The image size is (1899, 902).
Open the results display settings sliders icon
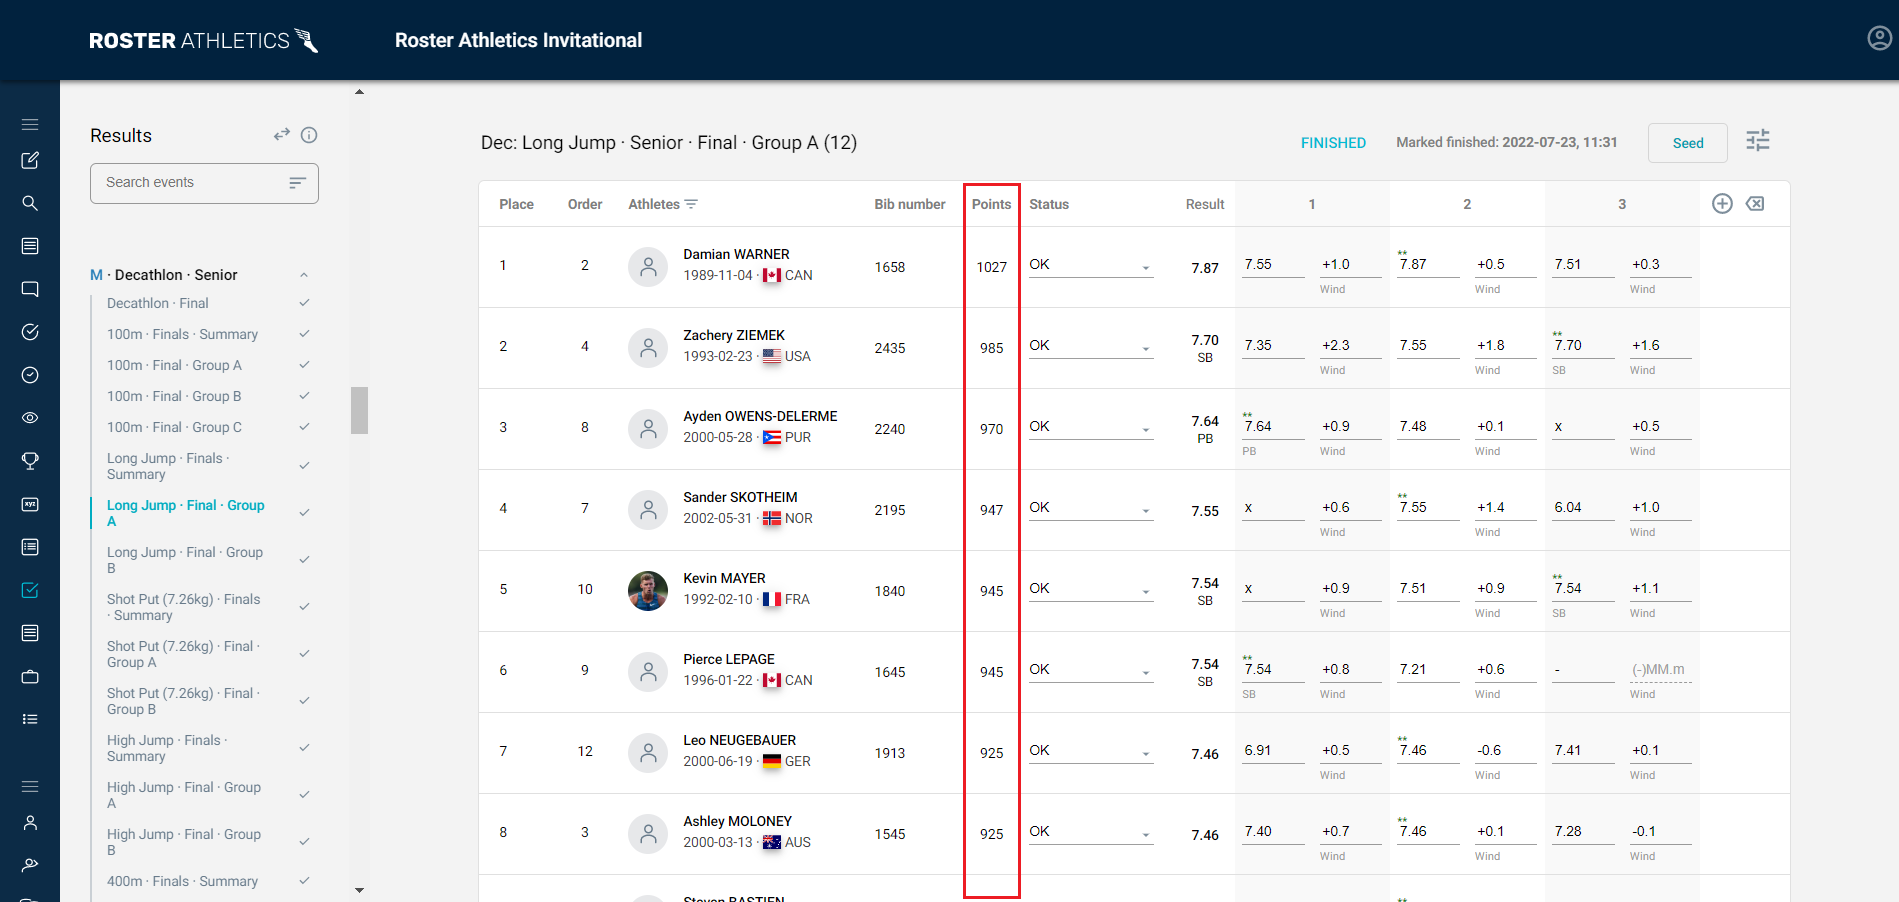pos(1757,141)
